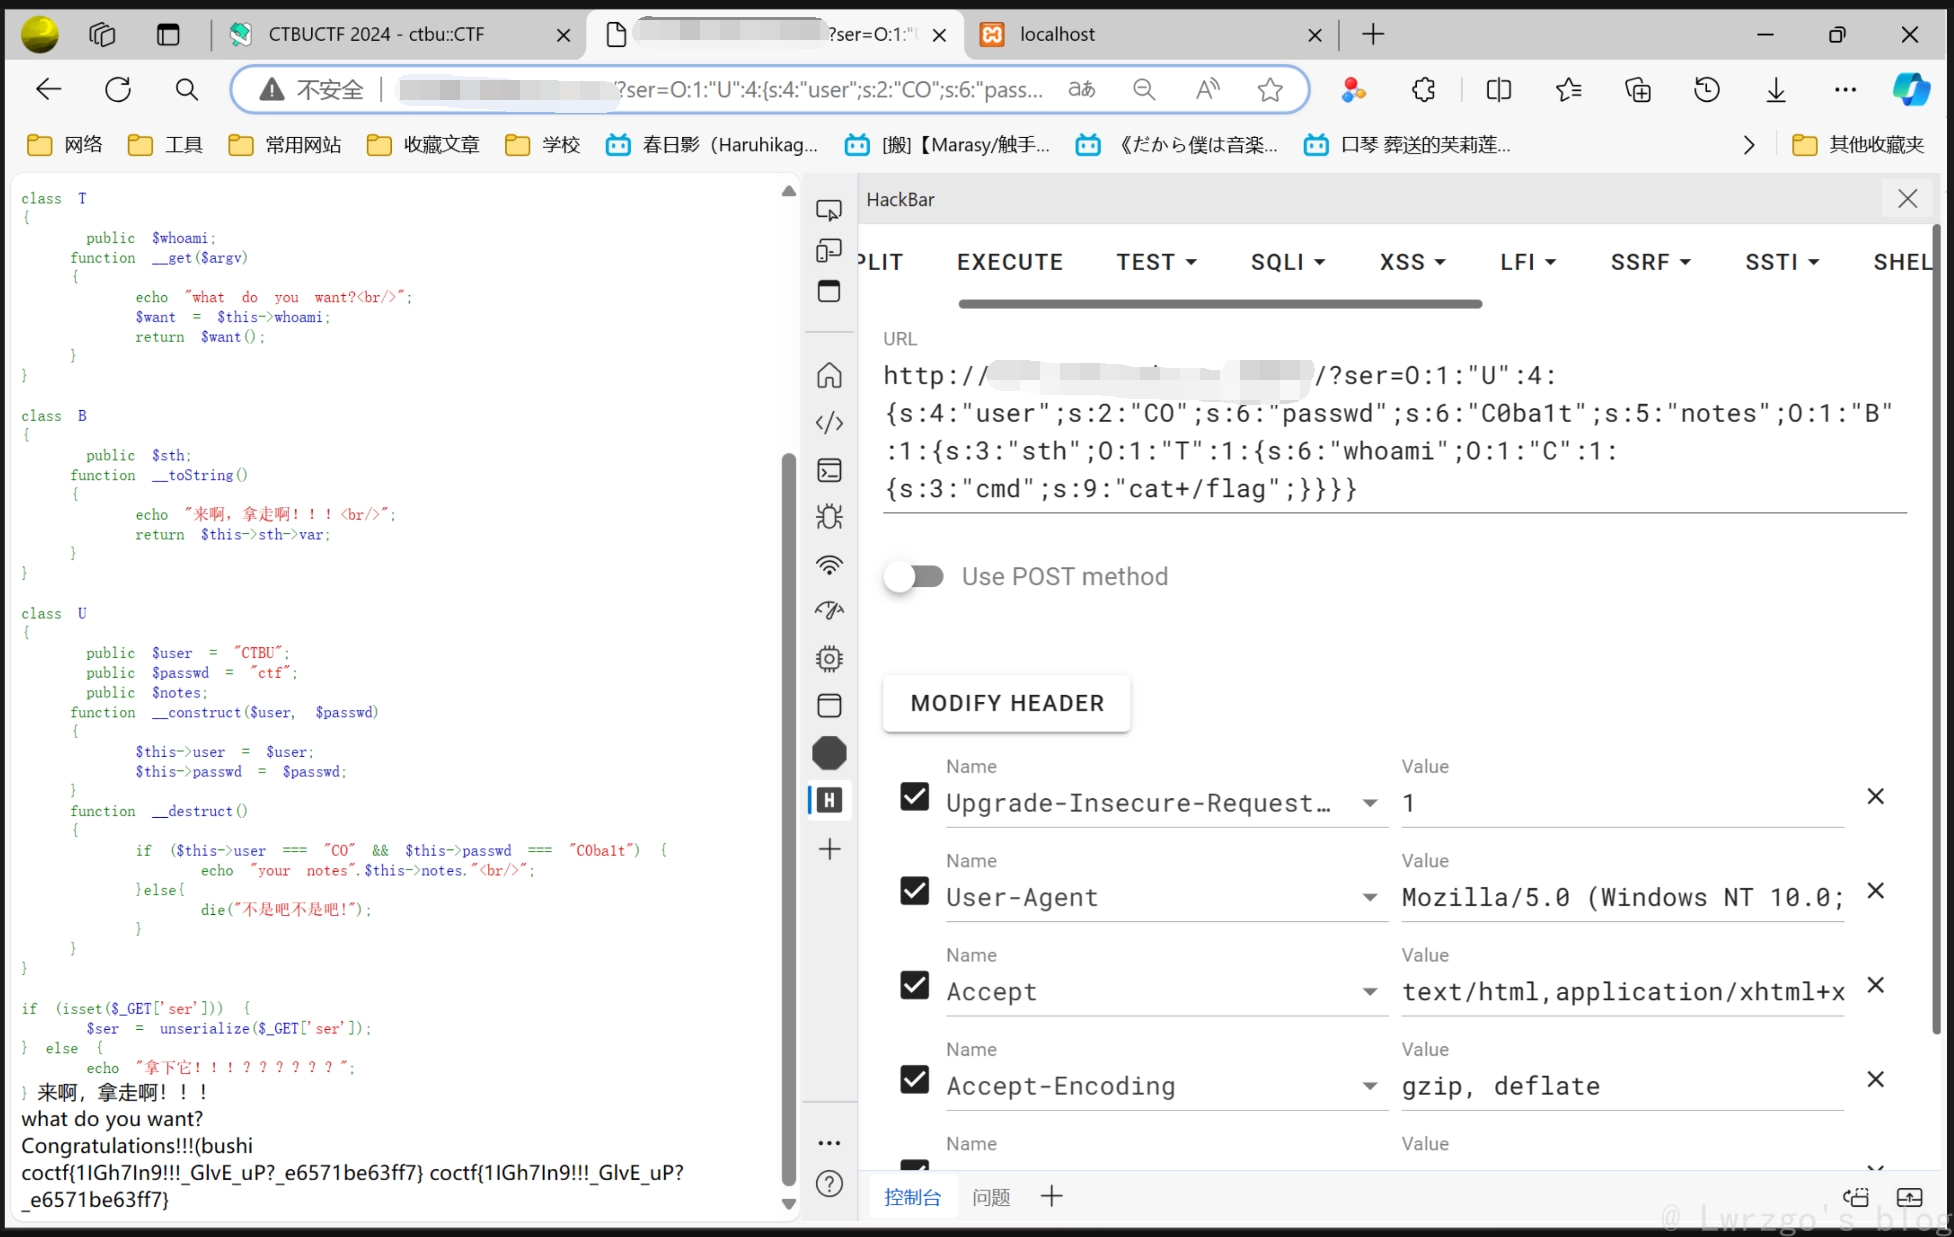
Task: Open name dropdown for Accept-Encoding header
Action: pyautogui.click(x=1370, y=1086)
